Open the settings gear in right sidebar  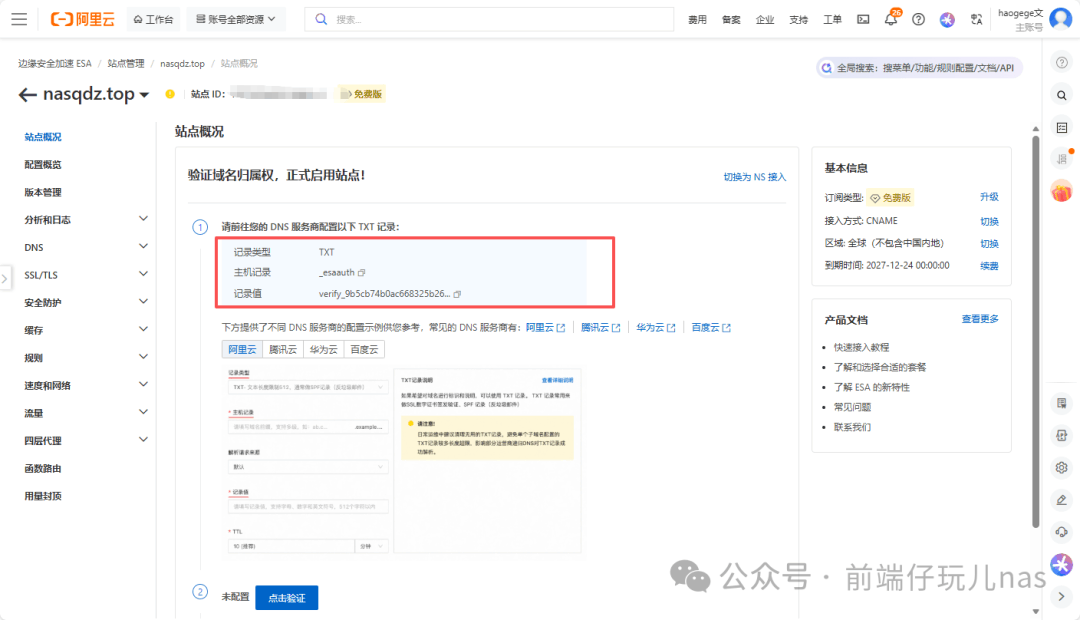tap(1062, 467)
